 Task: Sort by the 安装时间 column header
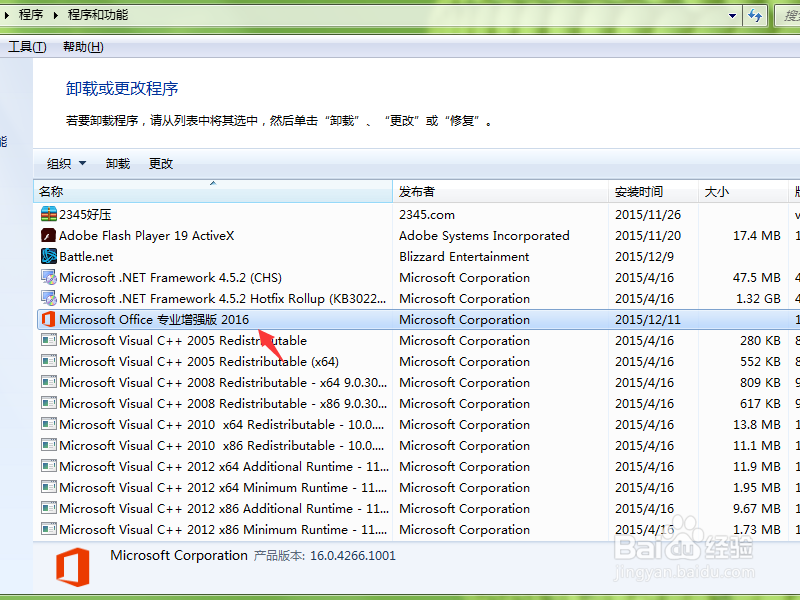point(654,191)
